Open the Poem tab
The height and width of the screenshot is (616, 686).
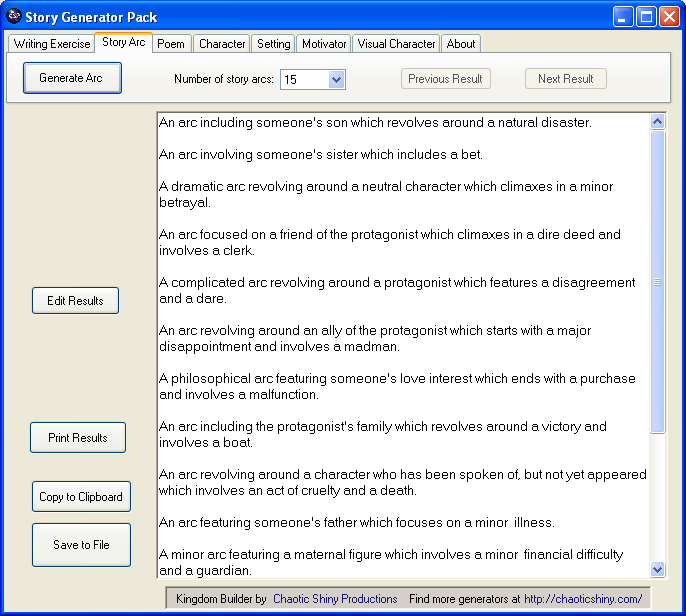coord(171,44)
